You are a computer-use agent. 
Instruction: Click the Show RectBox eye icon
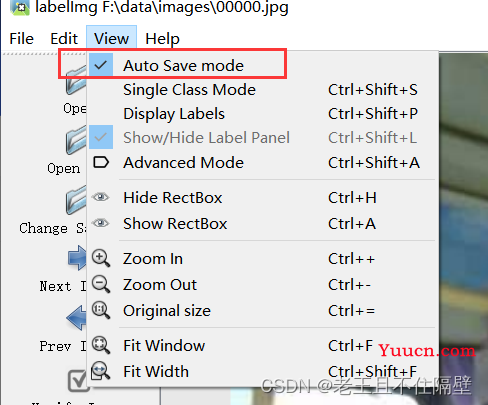pyautogui.click(x=101, y=223)
